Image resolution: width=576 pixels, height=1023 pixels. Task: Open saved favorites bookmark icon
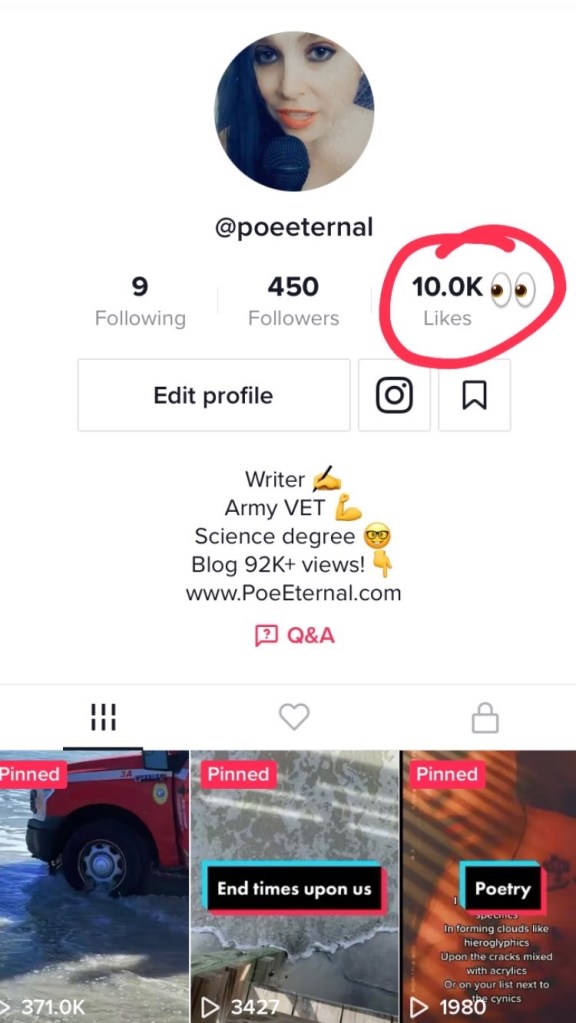pyautogui.click(x=474, y=395)
